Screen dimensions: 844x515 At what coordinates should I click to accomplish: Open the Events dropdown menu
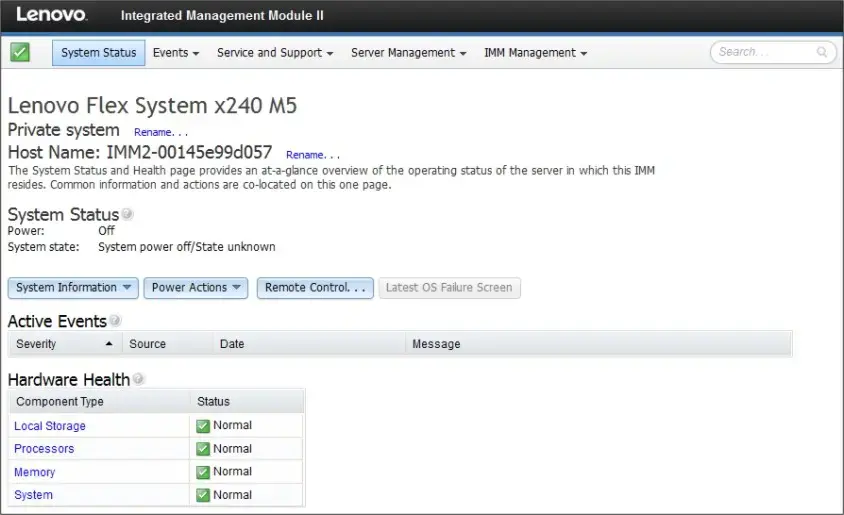176,53
